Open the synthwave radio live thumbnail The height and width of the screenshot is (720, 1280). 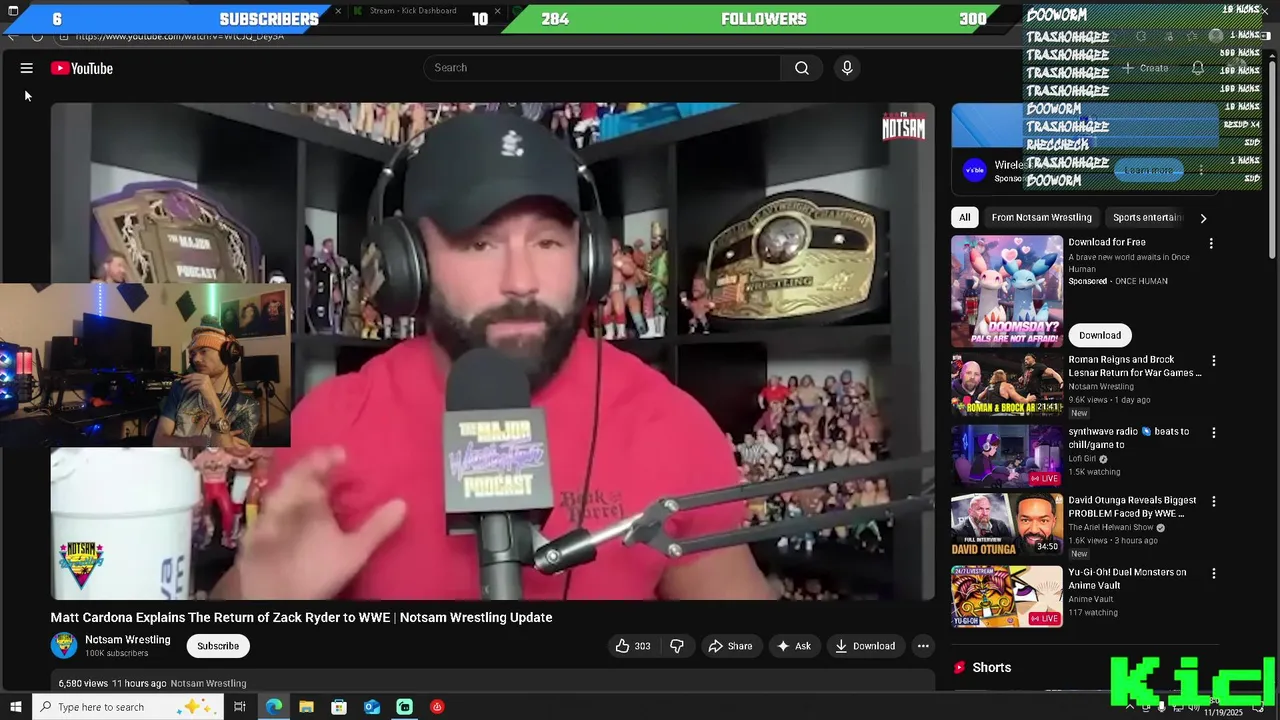(1007, 456)
